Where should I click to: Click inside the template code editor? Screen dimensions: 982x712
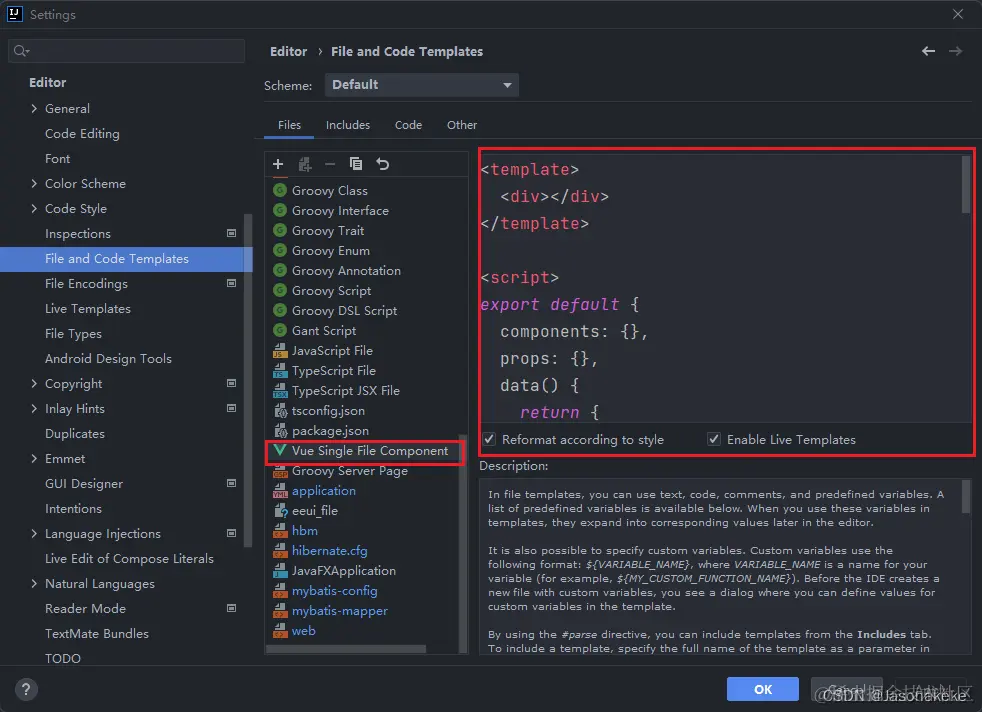720,288
